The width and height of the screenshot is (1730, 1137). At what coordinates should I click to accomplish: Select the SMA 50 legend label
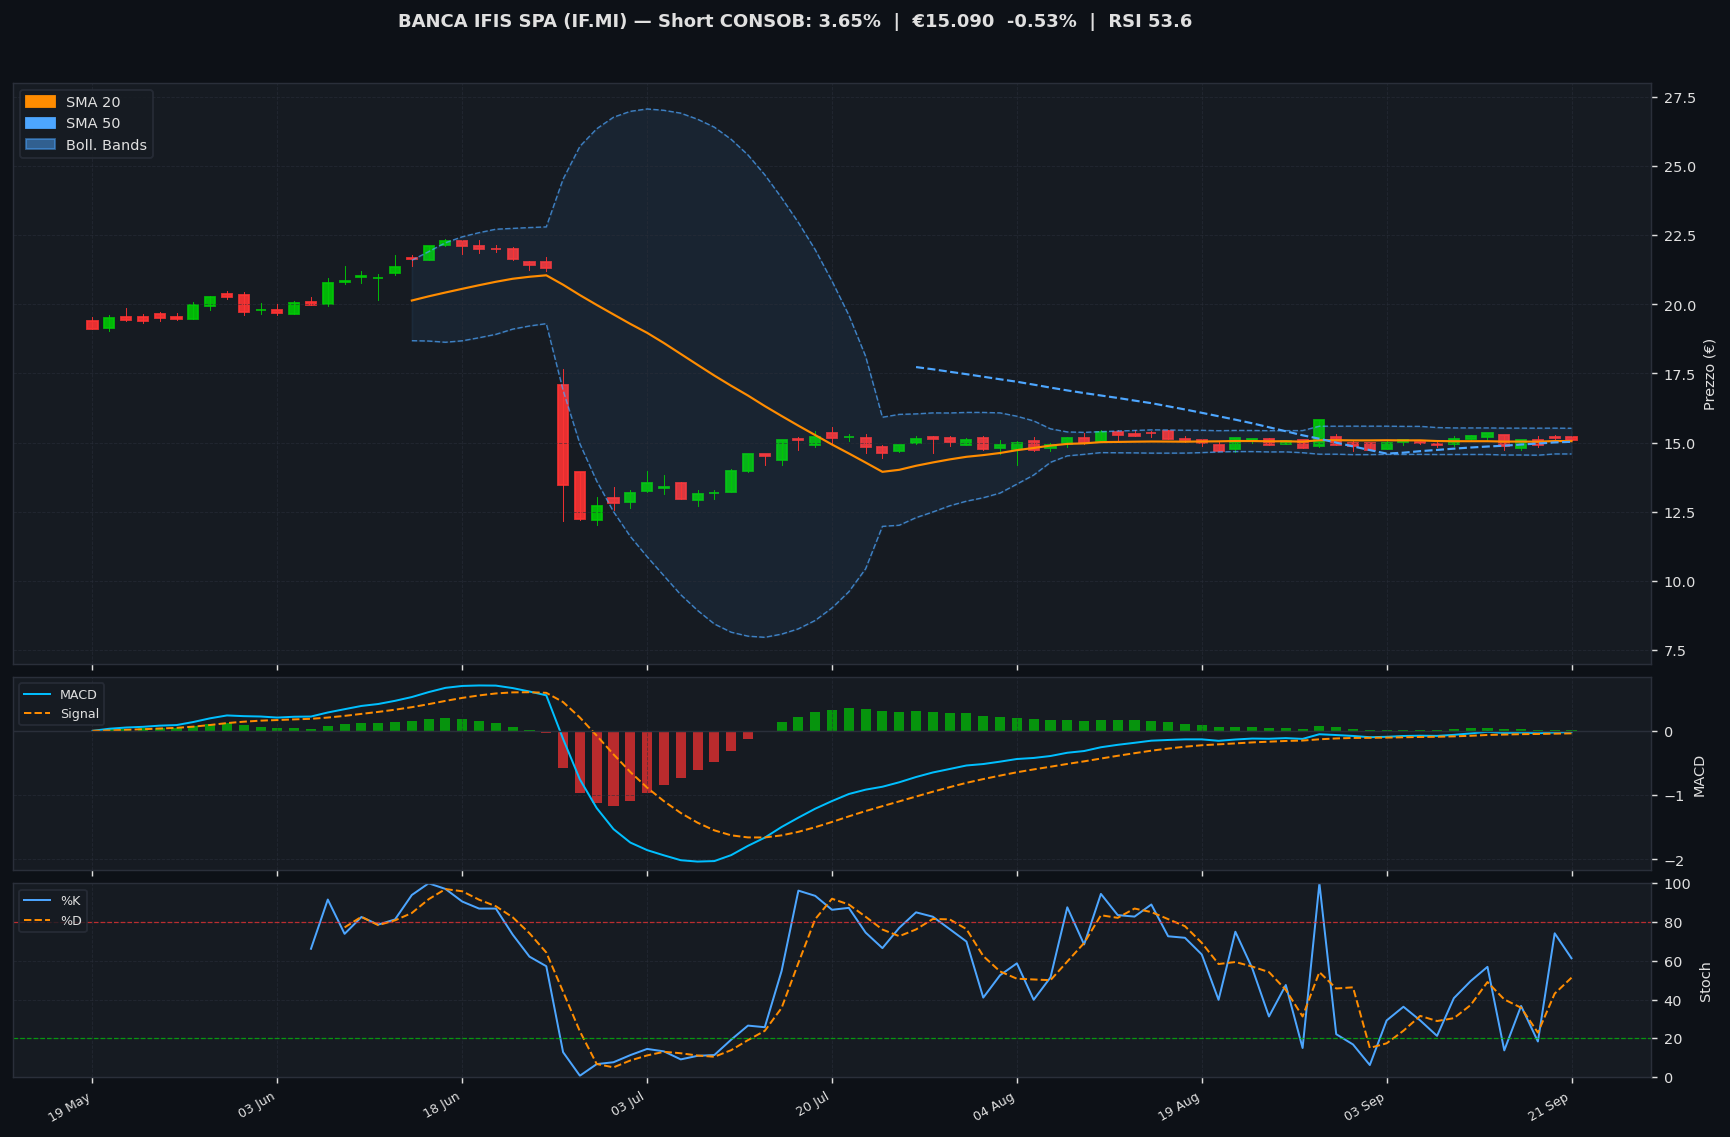[93, 123]
